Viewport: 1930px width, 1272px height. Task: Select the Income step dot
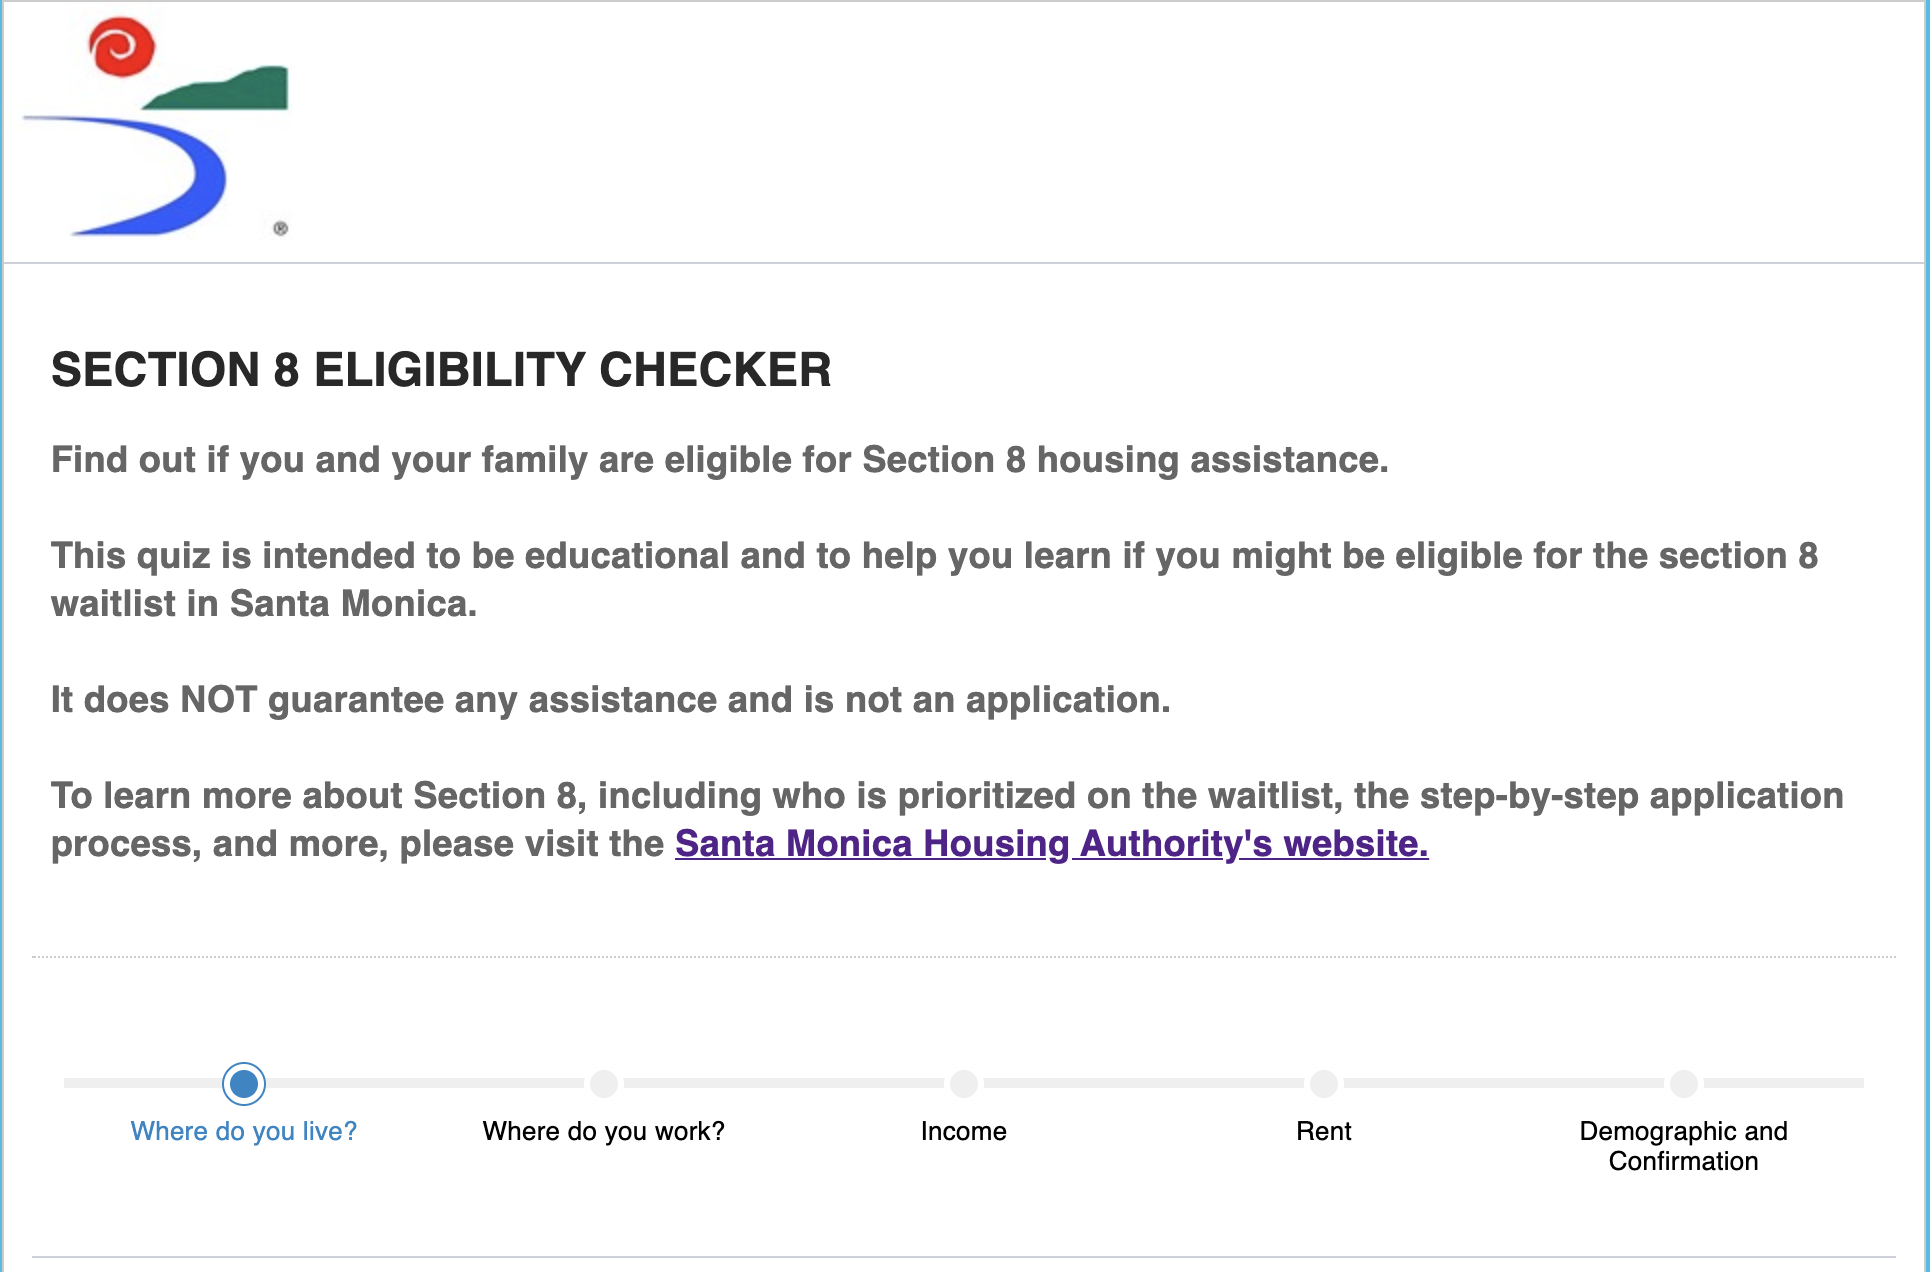pyautogui.click(x=964, y=1084)
